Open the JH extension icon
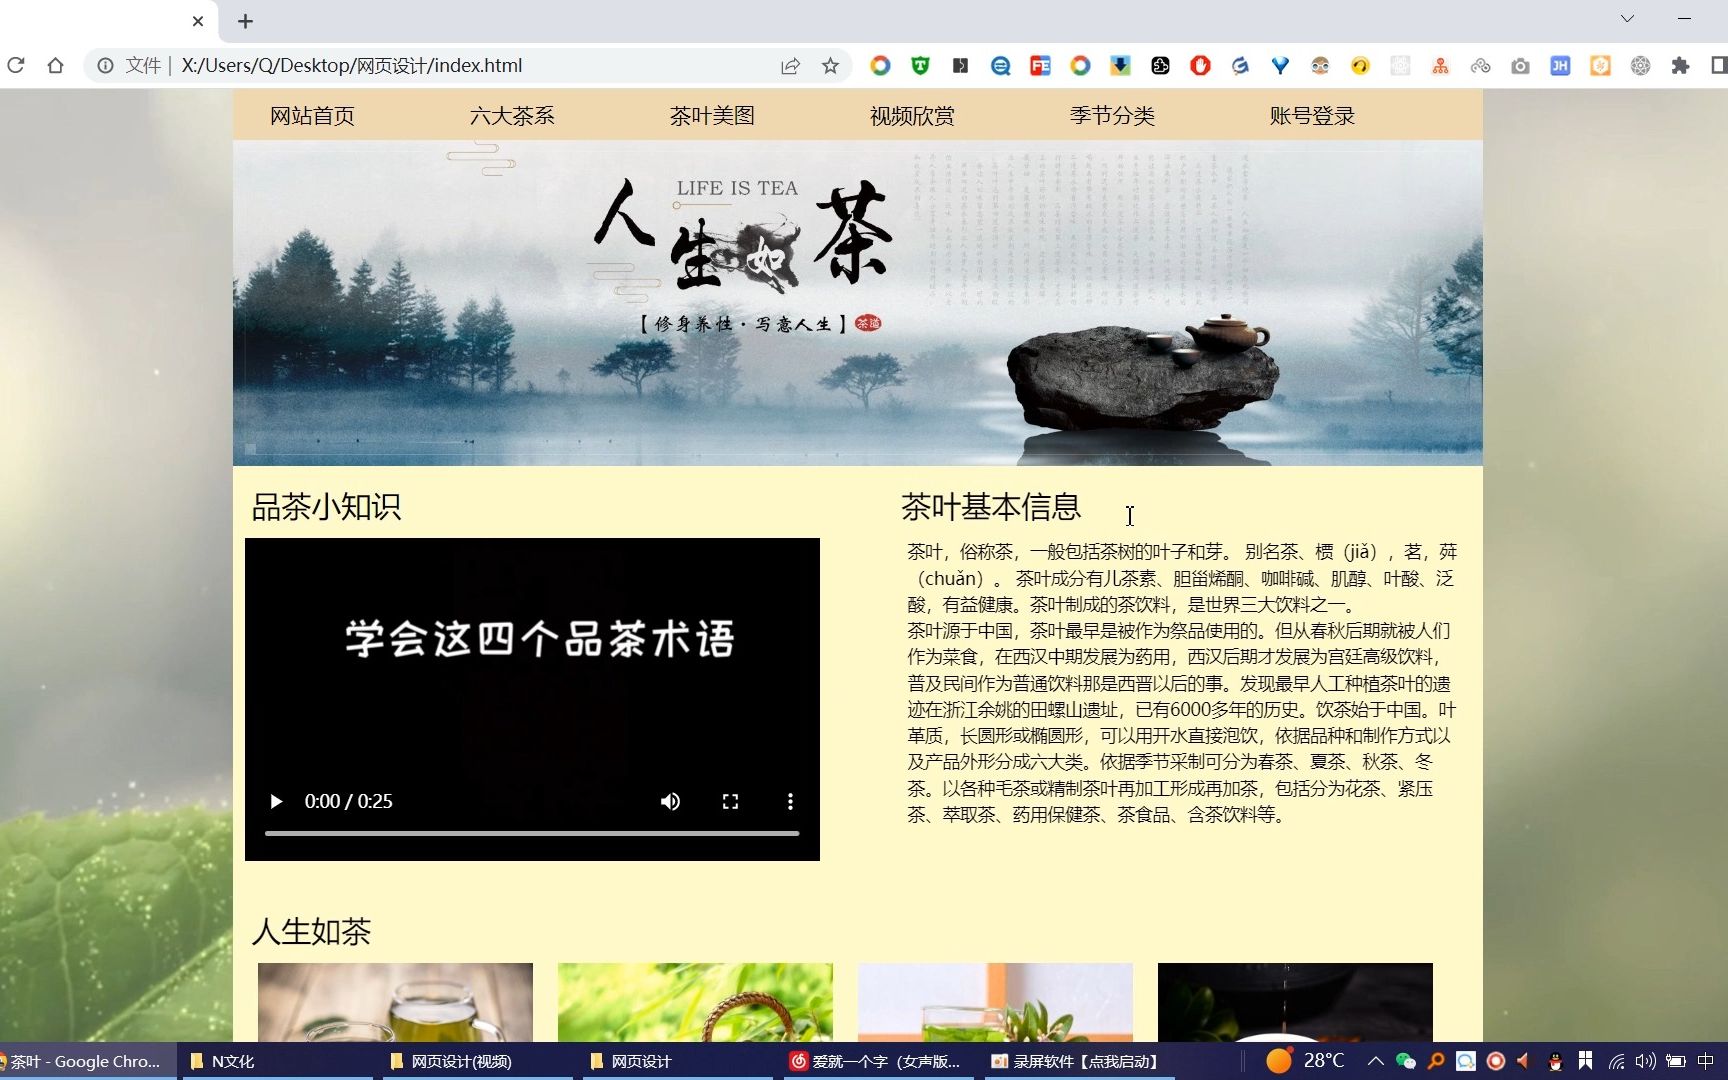Screen dimensions: 1728x1080 point(1560,65)
